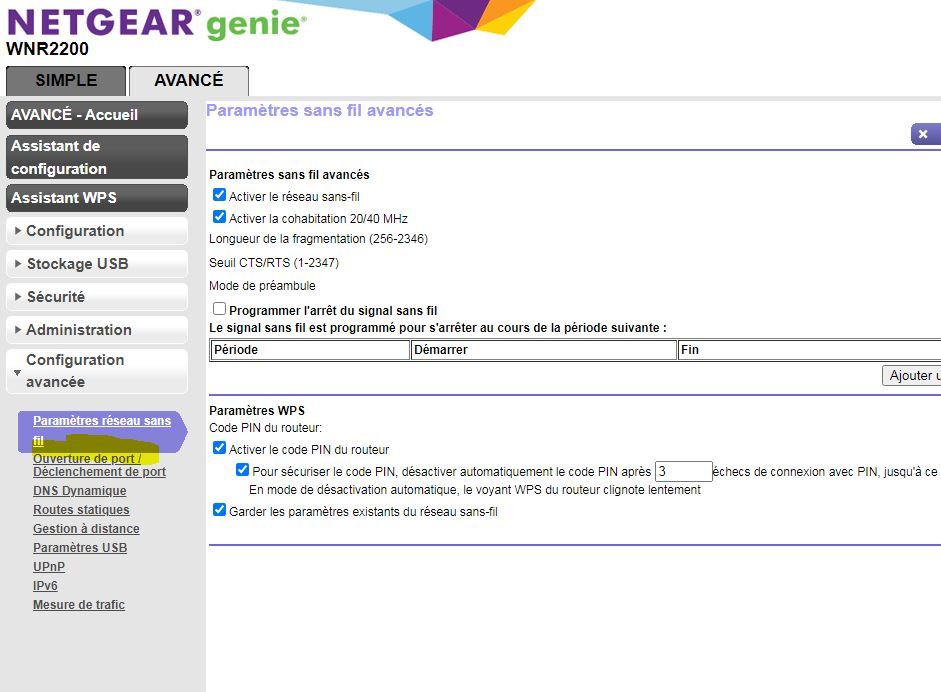Screen dimensions: 941x692
Task: Click the Code PIN du routeur label
Action: coord(265,428)
